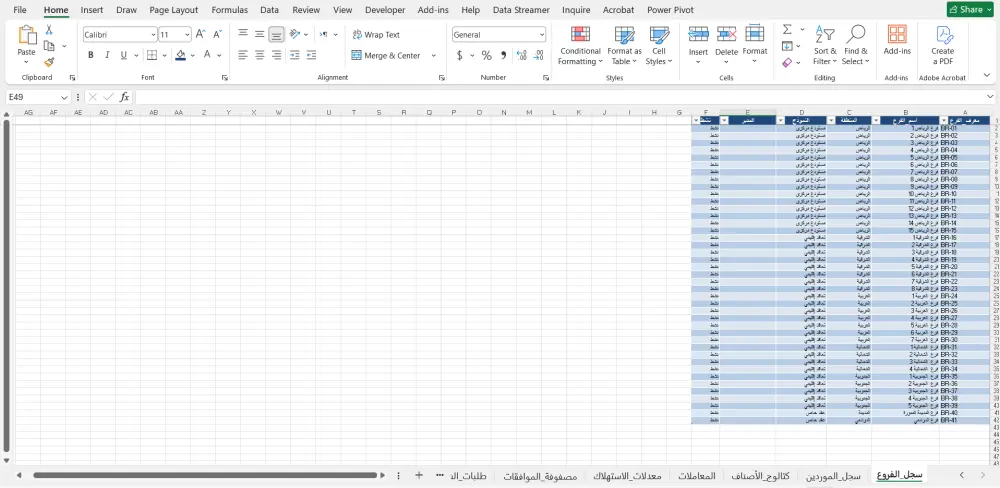The height and width of the screenshot is (488, 1000).
Task: Click the Format cells button
Action: 755,45
